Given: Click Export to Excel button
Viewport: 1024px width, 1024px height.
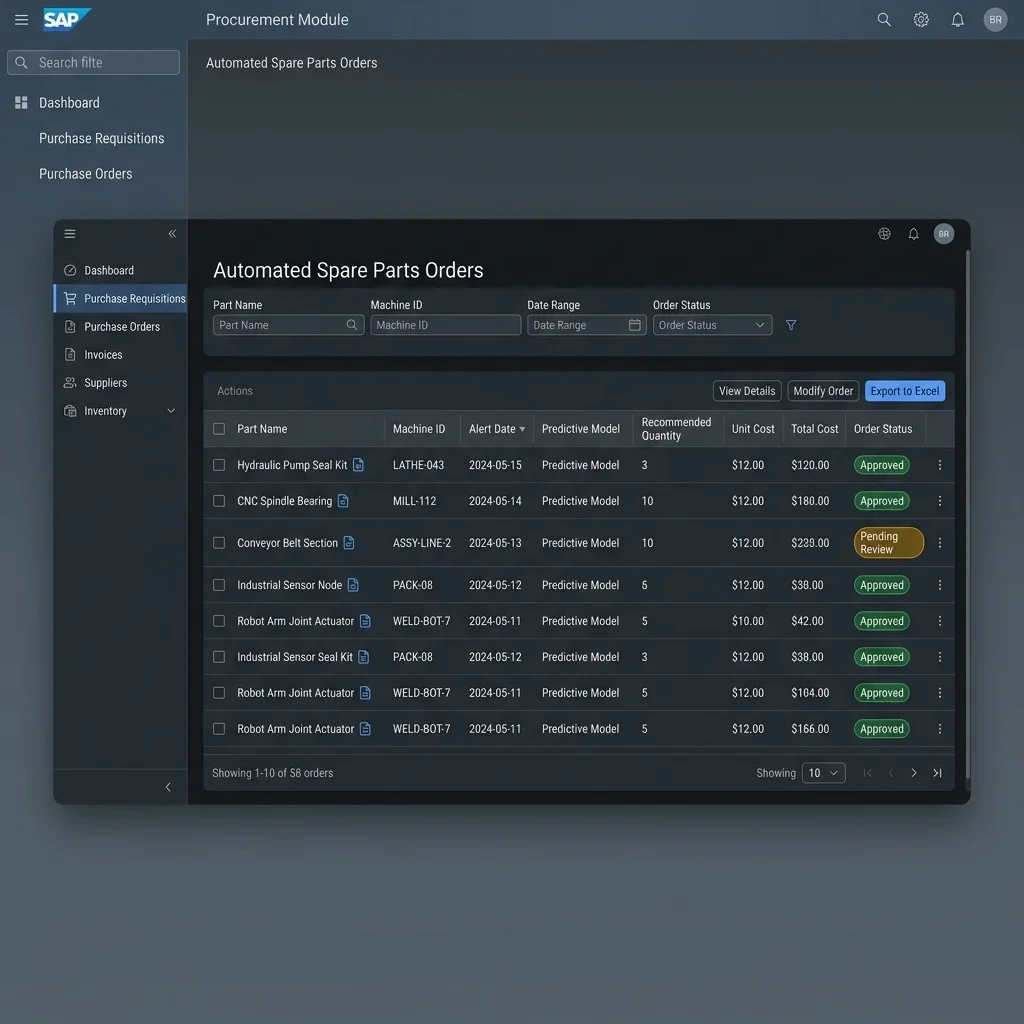Looking at the screenshot, I should tap(904, 391).
